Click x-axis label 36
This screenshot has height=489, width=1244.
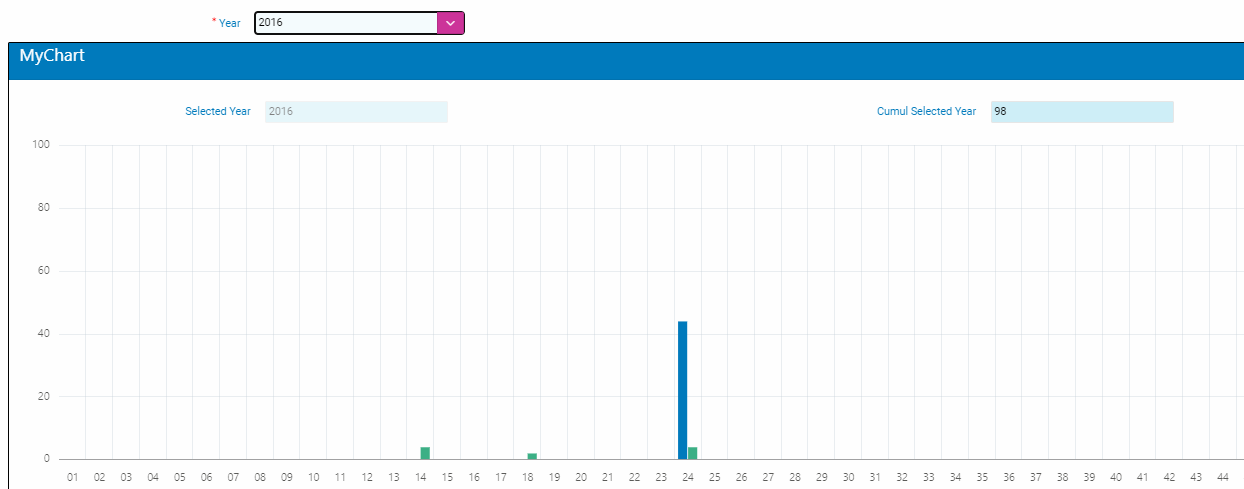(1008, 478)
